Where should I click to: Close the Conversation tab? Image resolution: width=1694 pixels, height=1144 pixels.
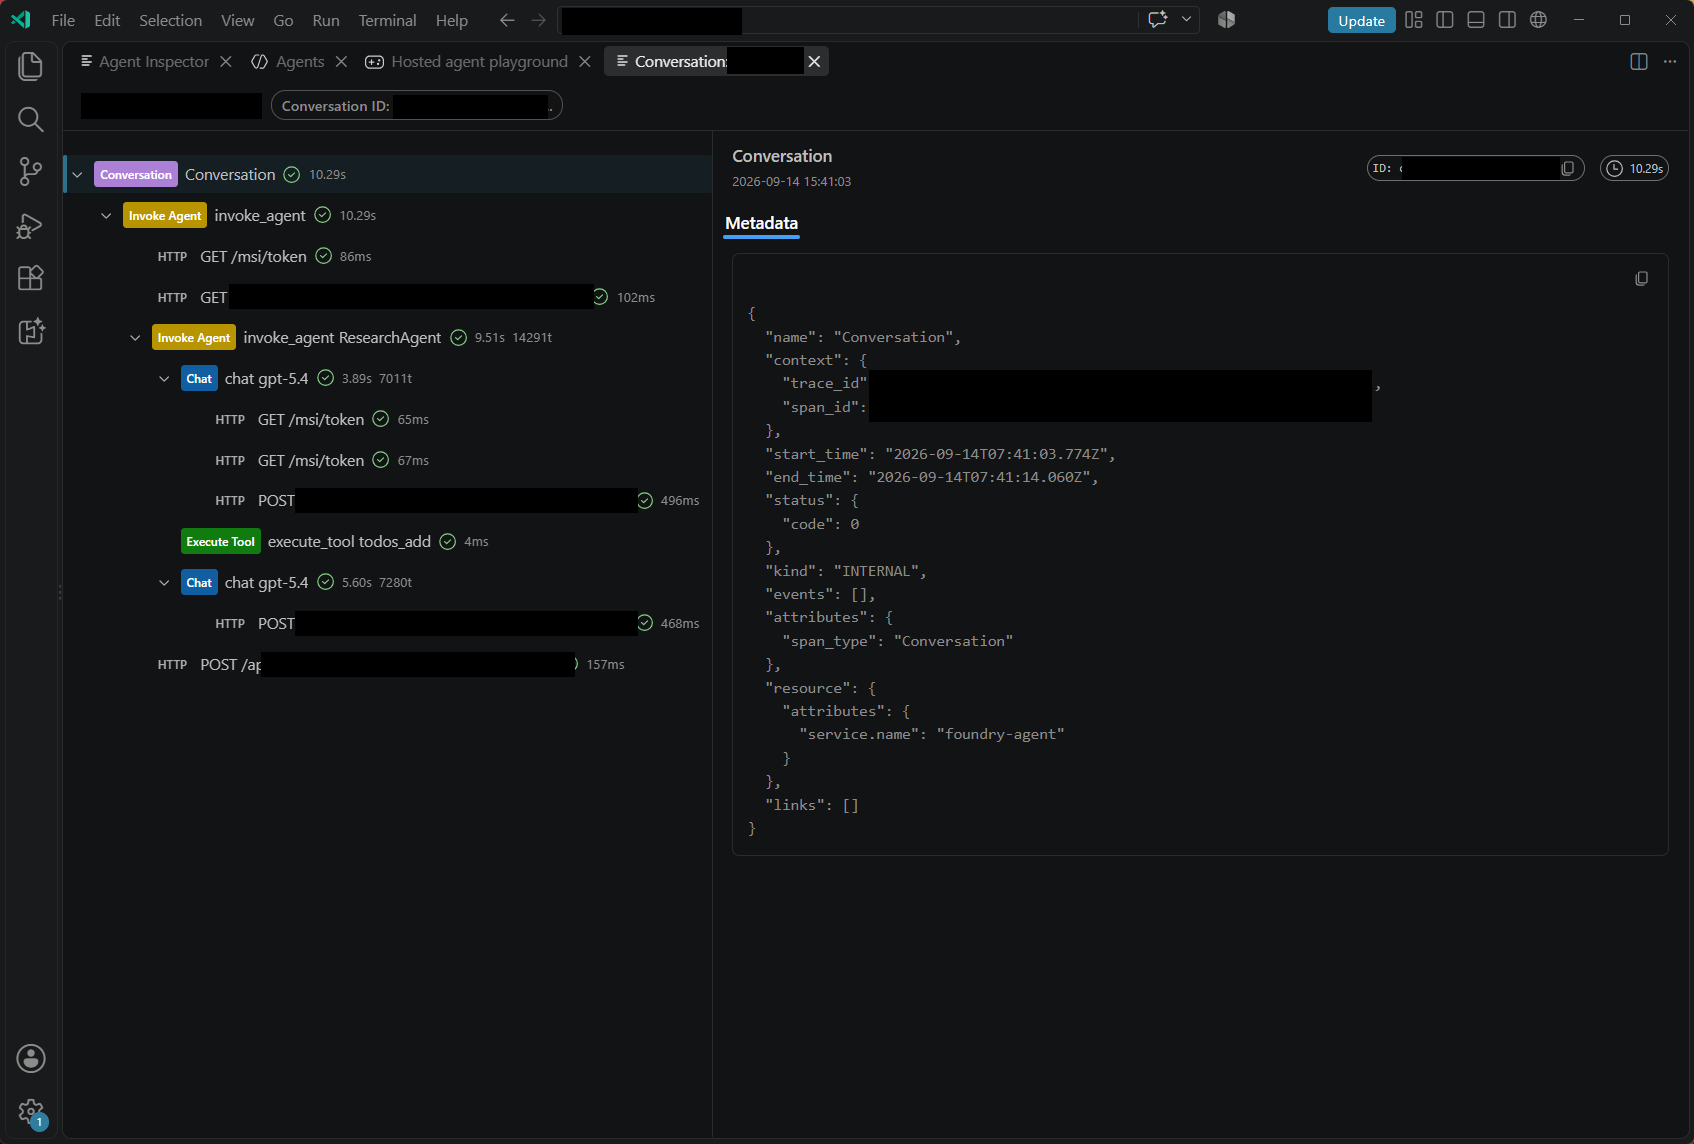(x=815, y=62)
